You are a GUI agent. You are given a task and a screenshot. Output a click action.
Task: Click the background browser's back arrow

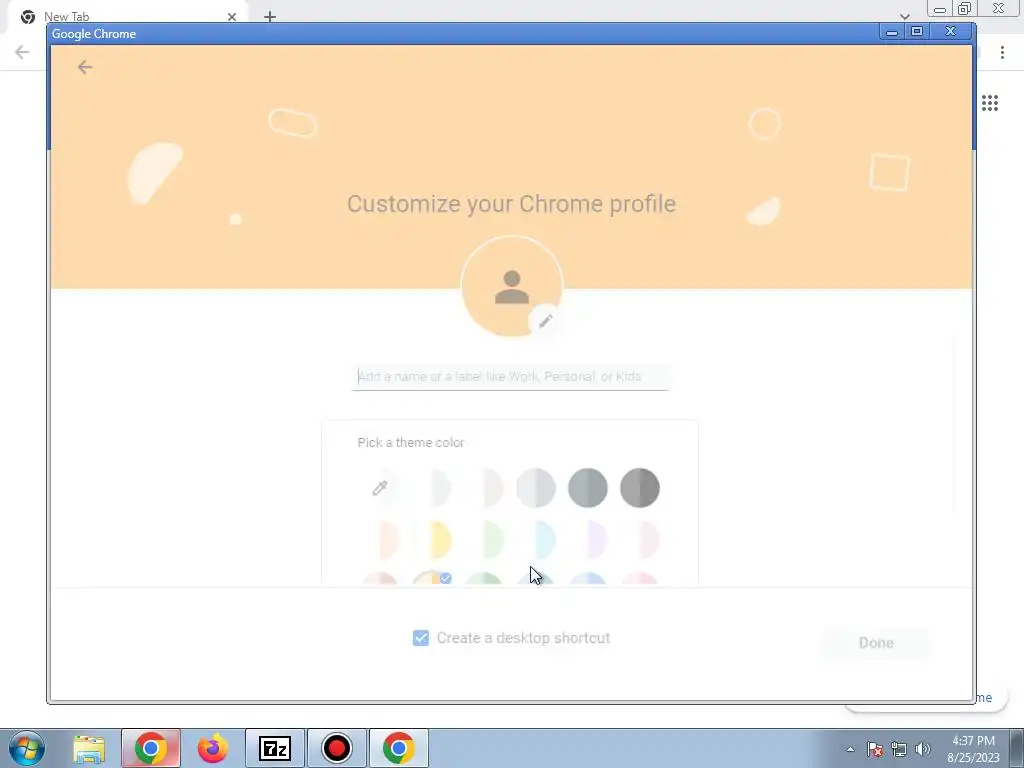22,52
